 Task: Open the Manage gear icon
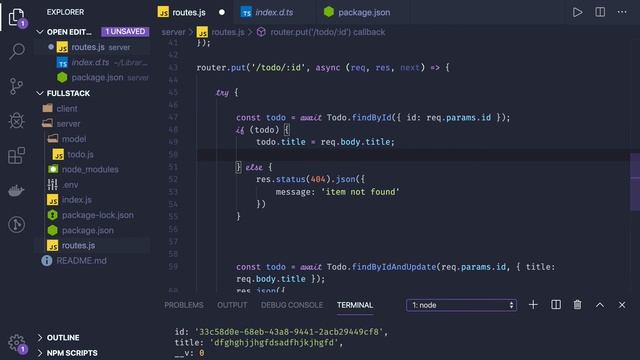(x=16, y=342)
